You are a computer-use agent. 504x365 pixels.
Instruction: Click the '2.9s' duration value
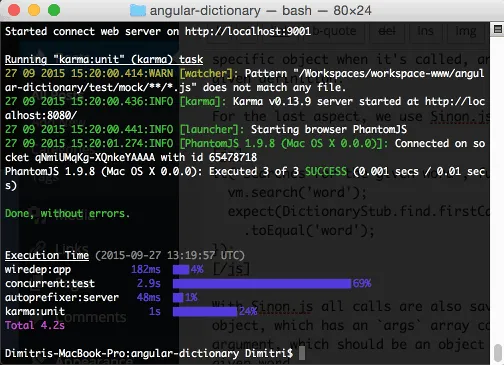(x=149, y=283)
